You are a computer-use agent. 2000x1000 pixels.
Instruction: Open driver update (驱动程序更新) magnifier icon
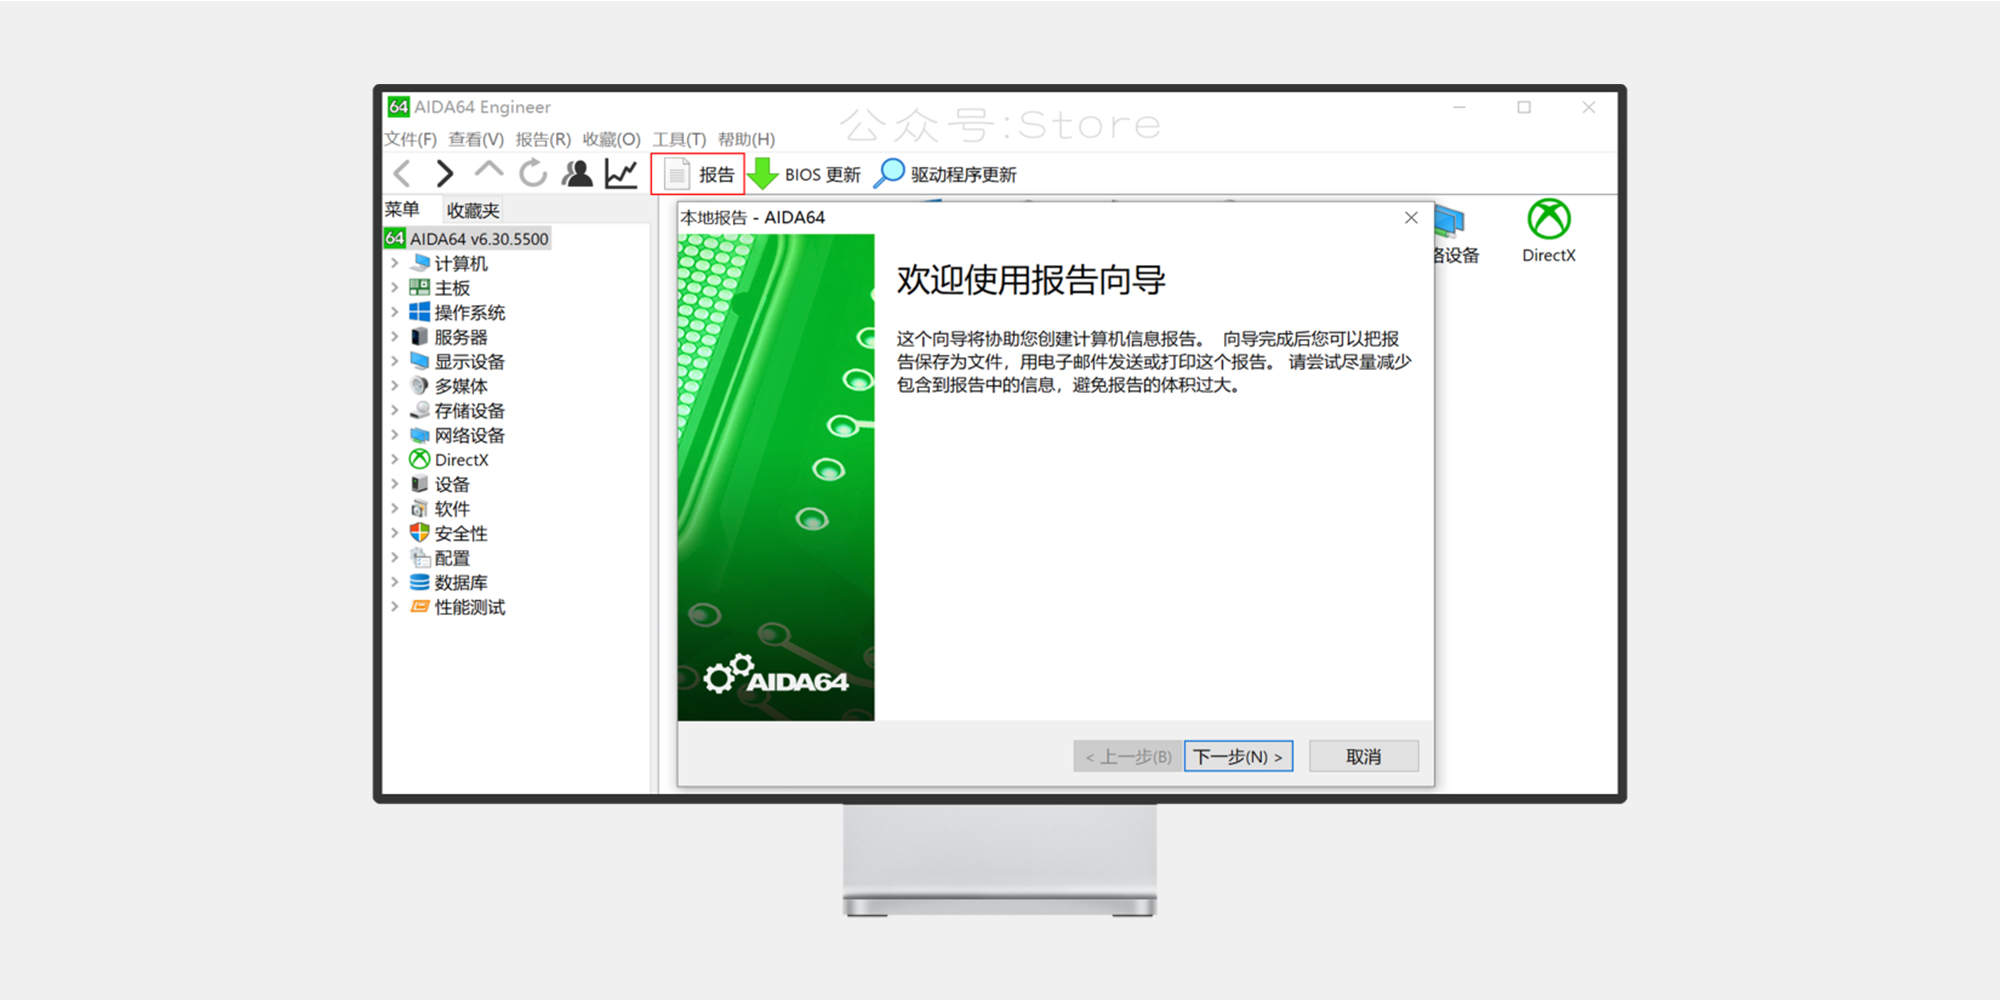coord(888,174)
